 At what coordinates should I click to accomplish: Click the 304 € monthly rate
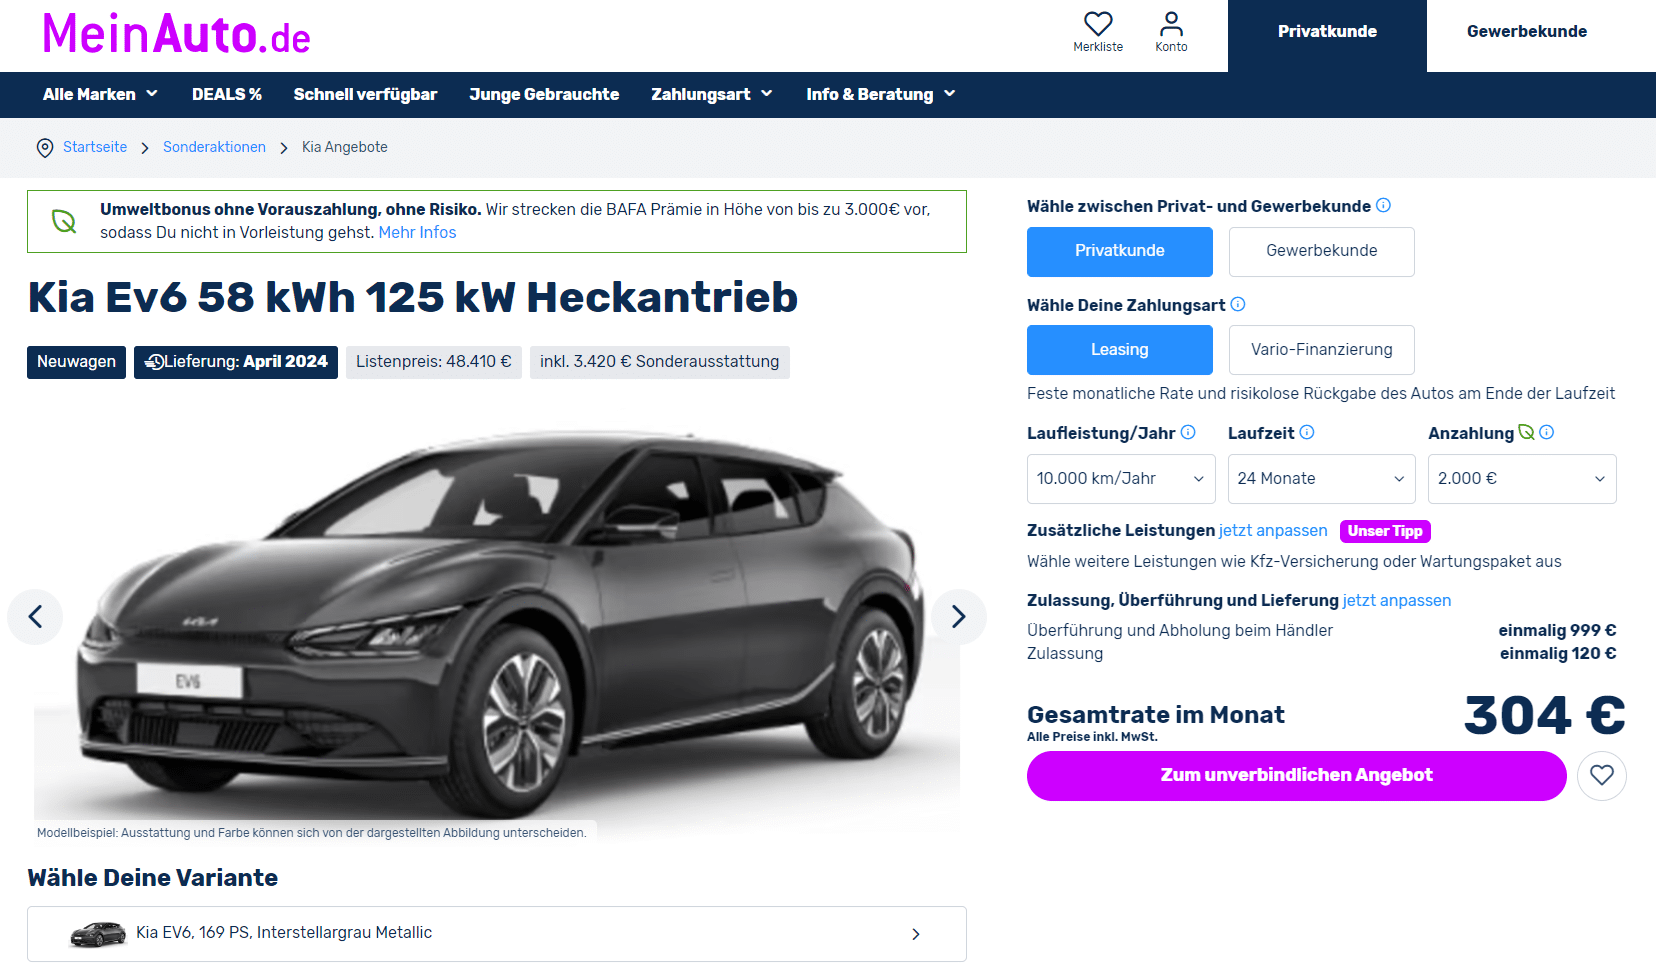click(1545, 716)
